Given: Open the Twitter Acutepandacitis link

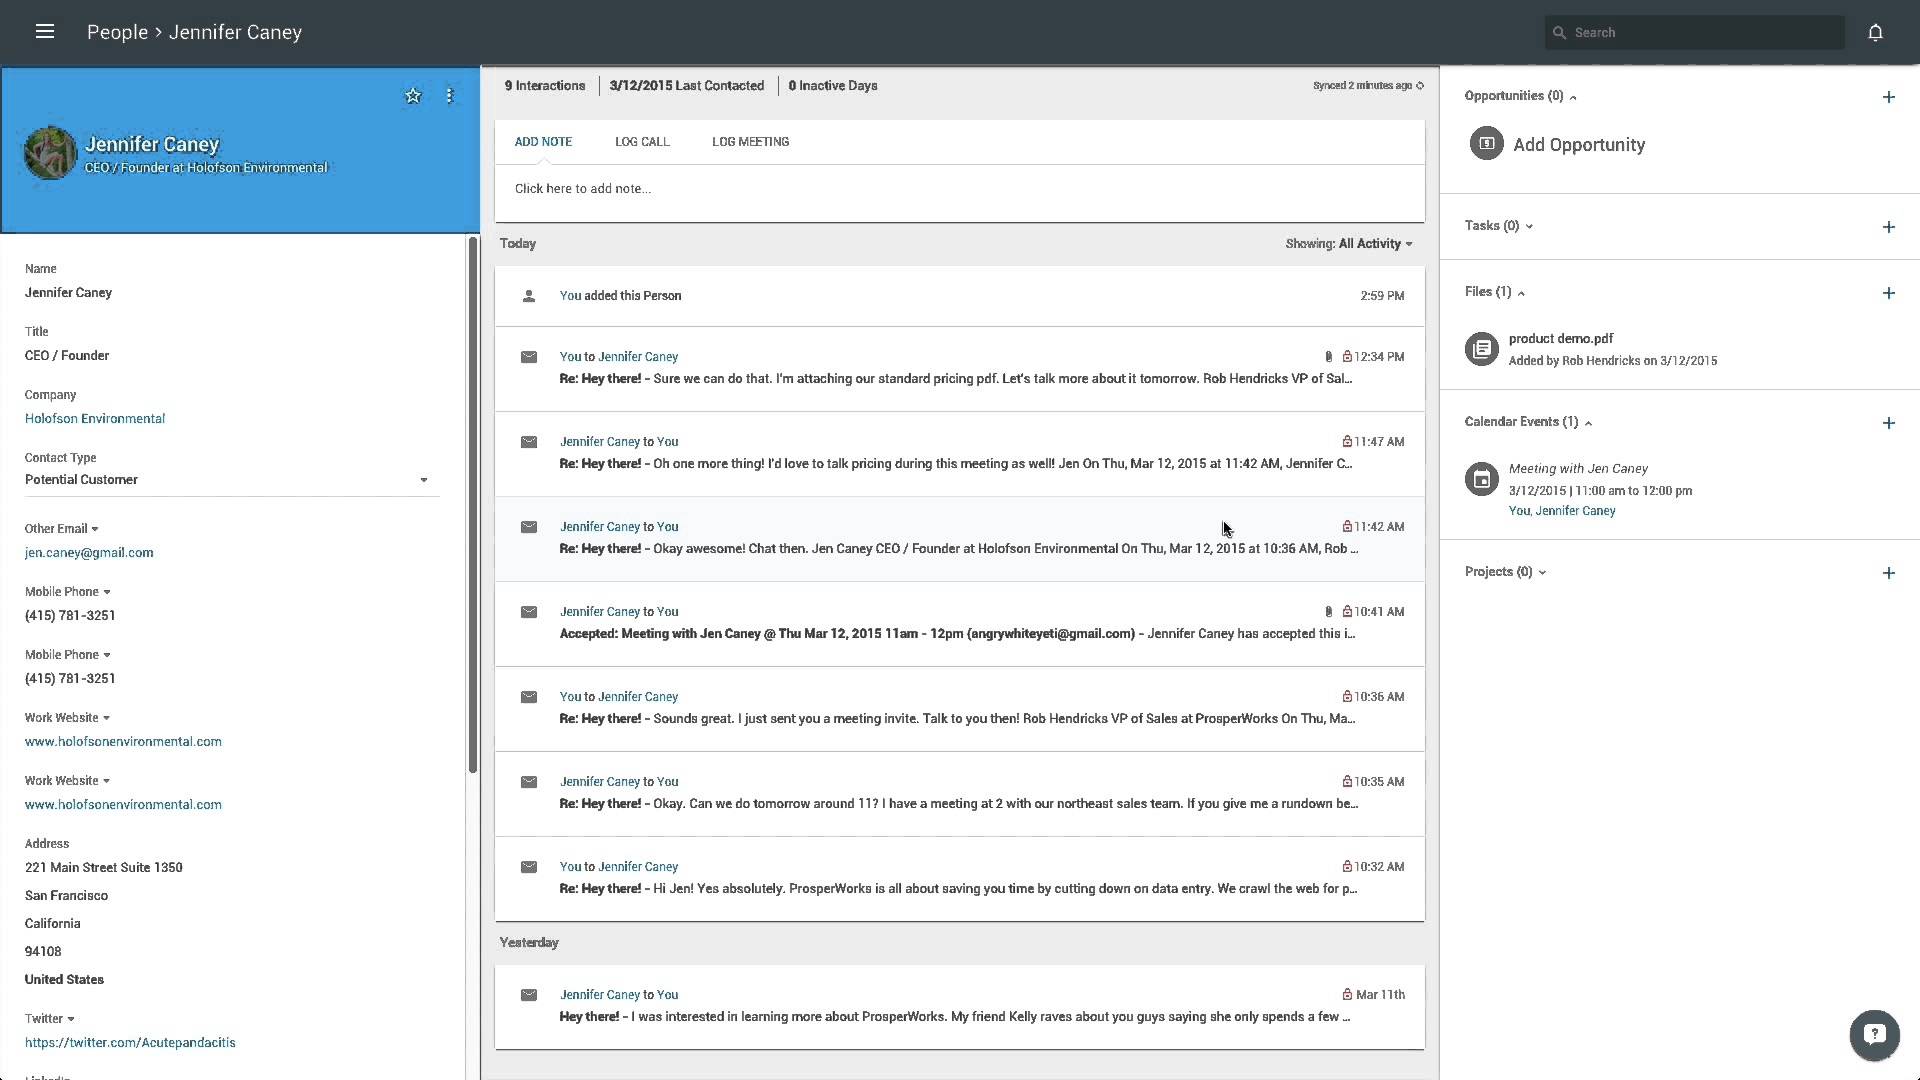Looking at the screenshot, I should click(x=130, y=1043).
